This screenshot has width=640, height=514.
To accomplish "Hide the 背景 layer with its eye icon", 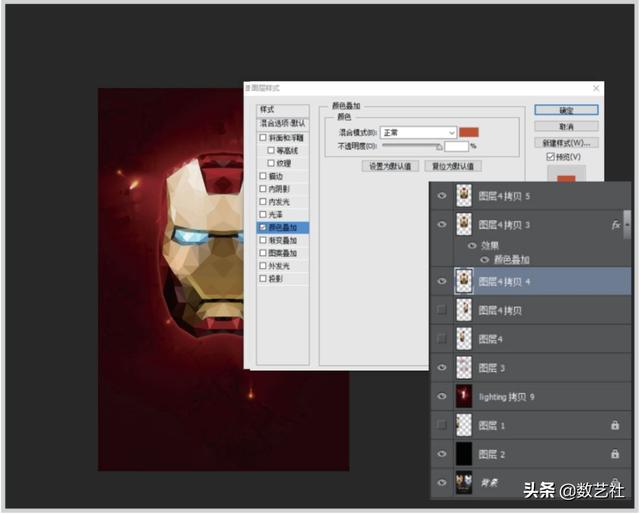I will [x=442, y=483].
